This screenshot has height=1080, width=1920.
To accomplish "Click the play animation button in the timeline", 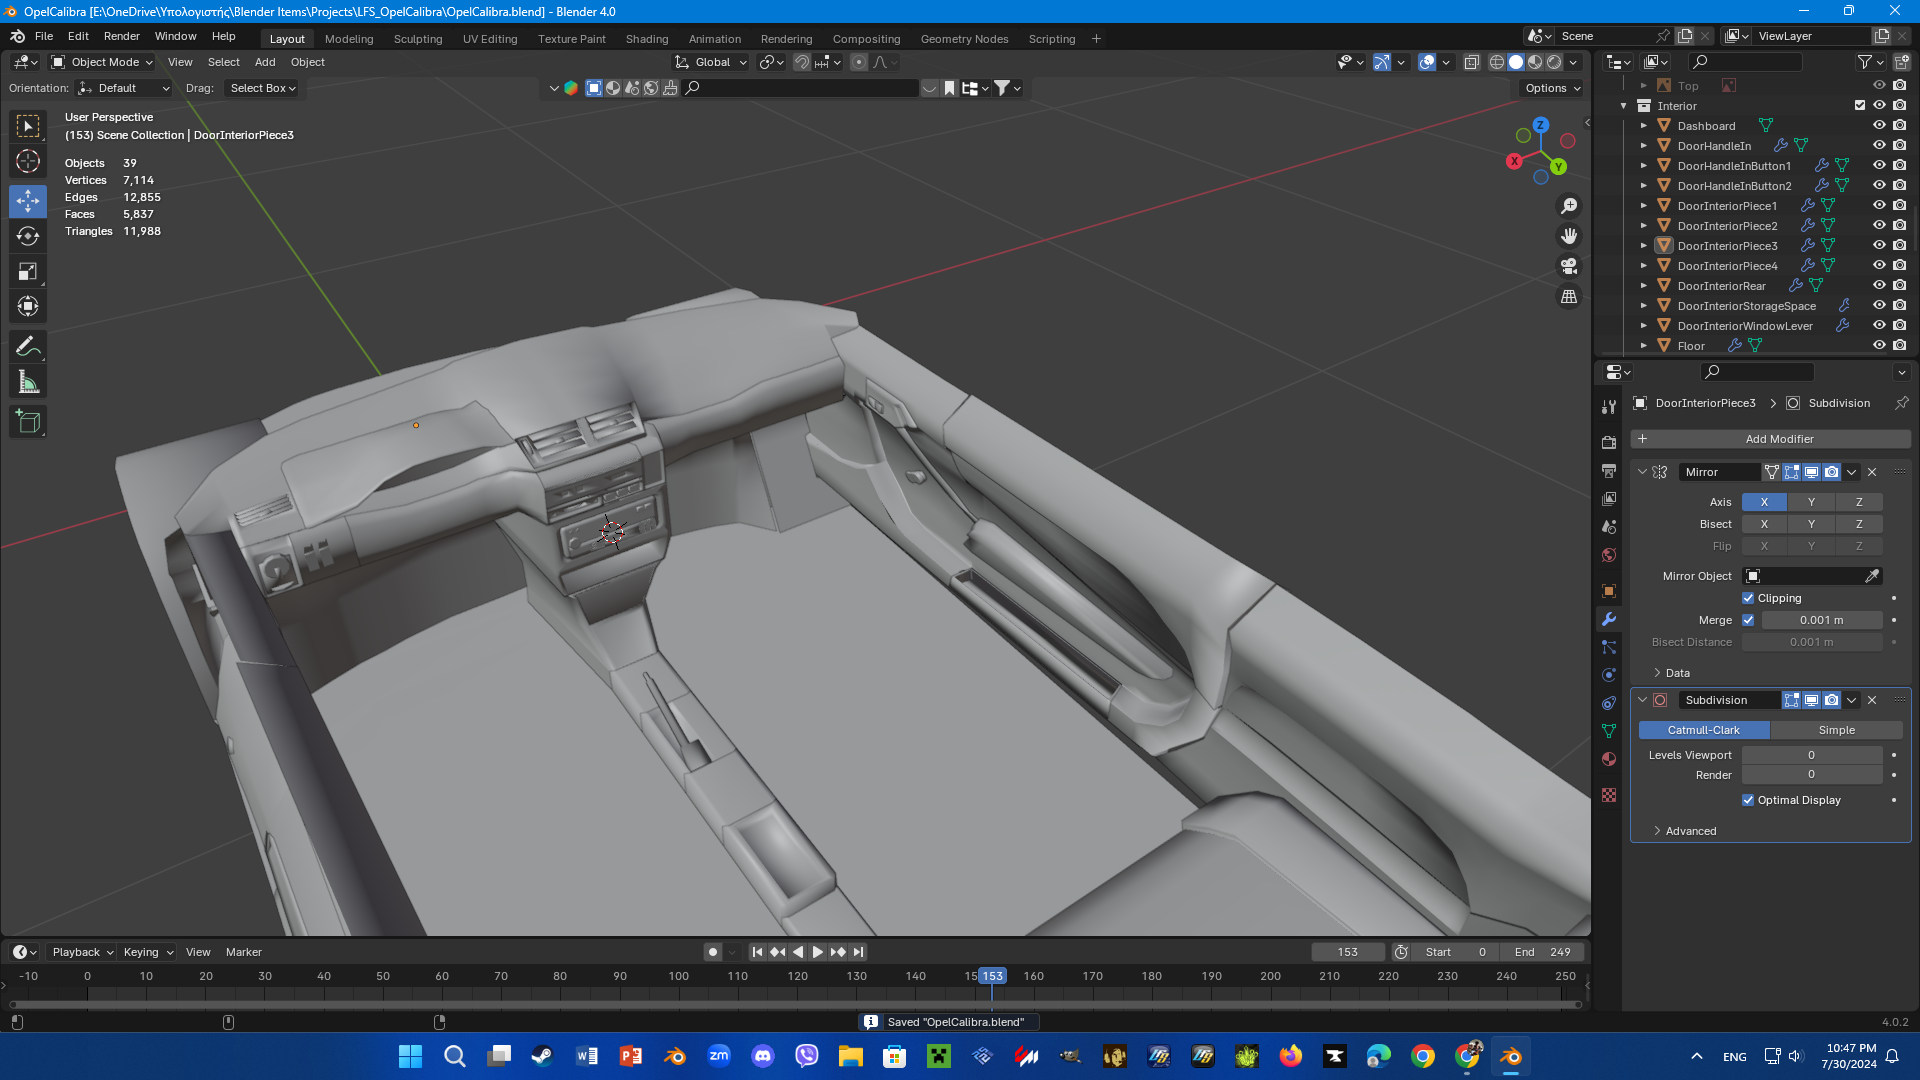I will (817, 952).
